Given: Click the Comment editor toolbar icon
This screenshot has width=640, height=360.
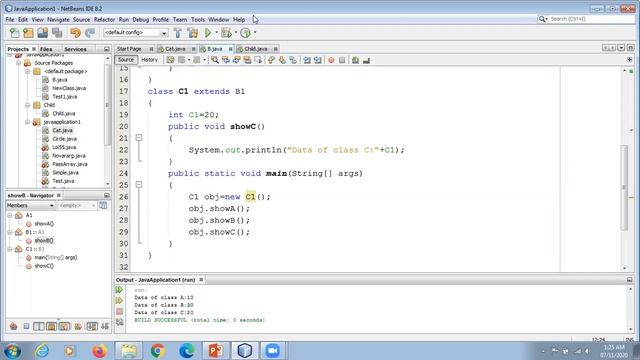Looking at the screenshot, I should point(356,60).
